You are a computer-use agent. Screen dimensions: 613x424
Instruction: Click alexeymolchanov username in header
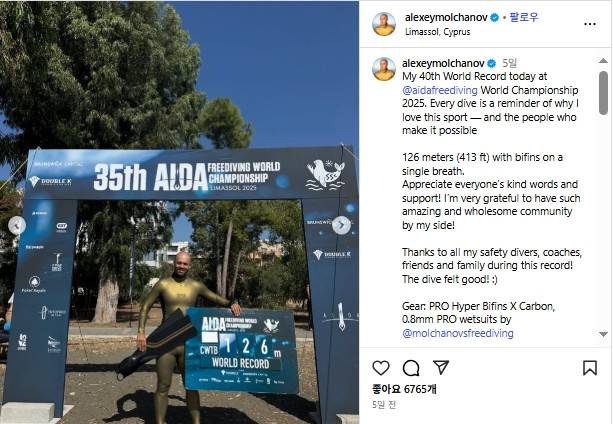446,18
